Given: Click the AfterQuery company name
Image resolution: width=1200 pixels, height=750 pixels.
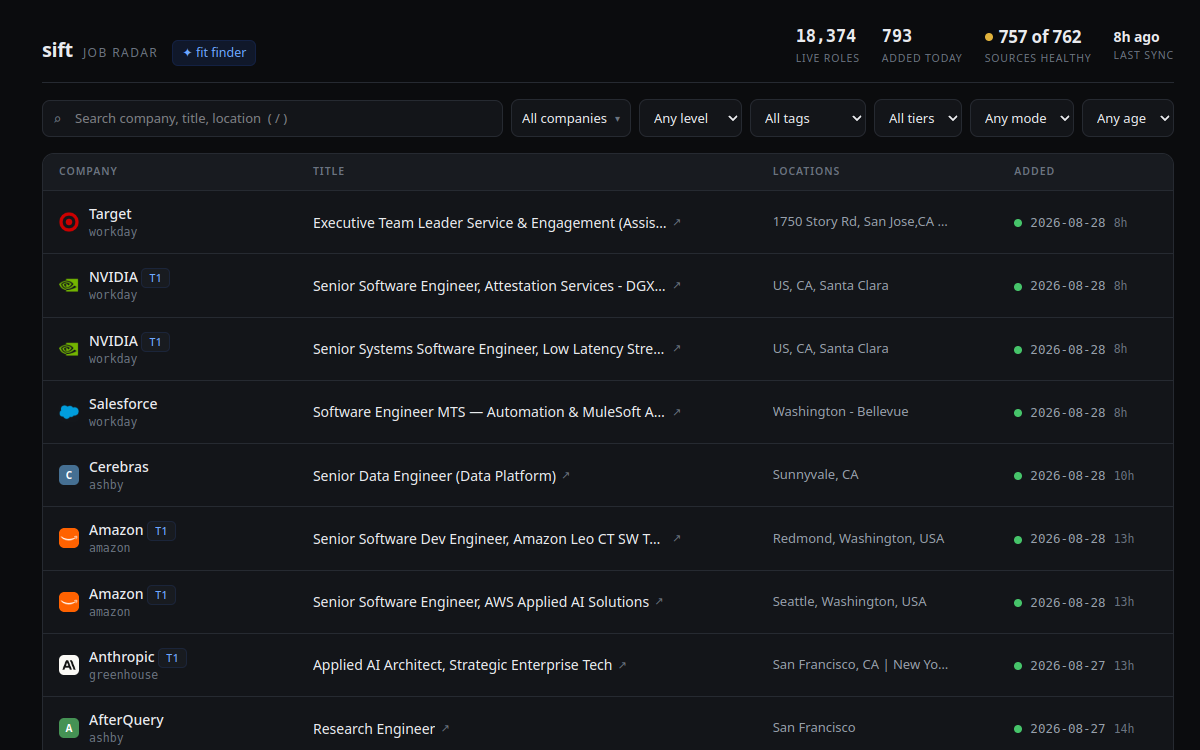Looking at the screenshot, I should click(126, 720).
